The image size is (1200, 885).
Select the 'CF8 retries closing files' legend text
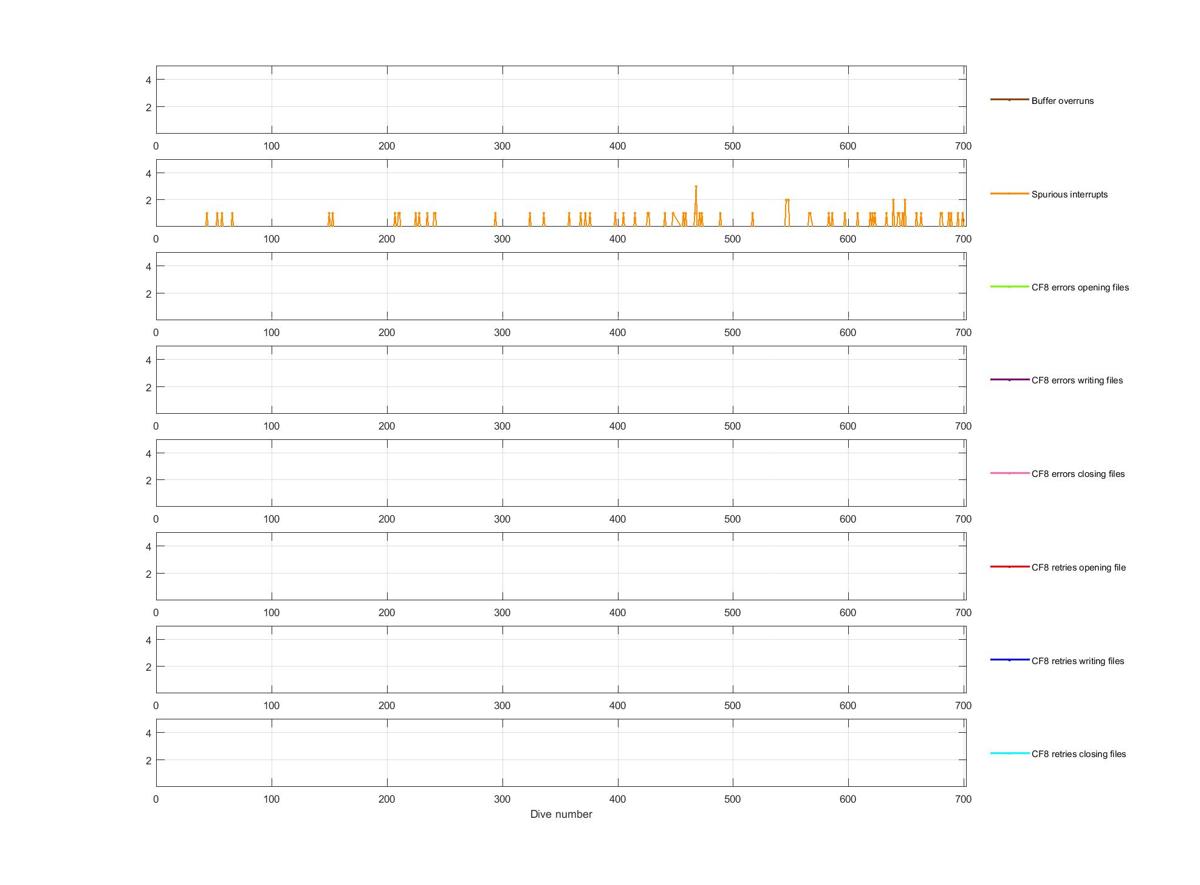point(1079,754)
